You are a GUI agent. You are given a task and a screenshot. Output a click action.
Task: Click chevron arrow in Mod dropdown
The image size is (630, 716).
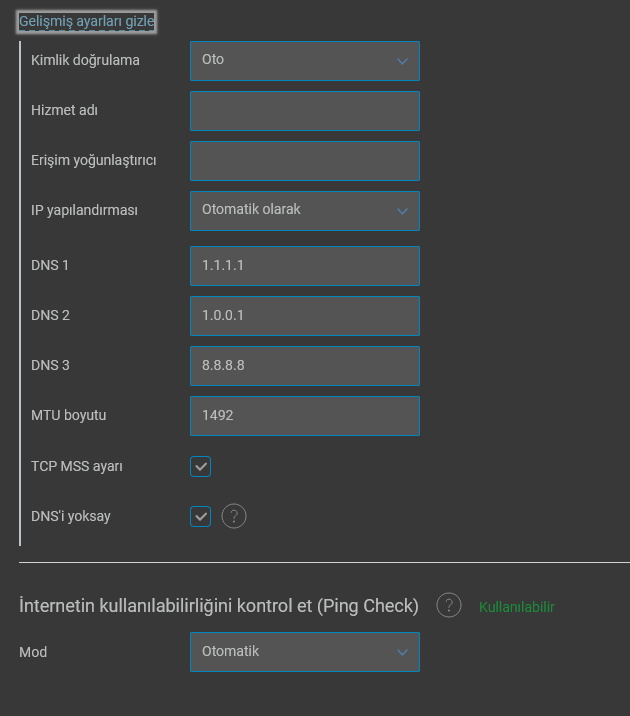[x=402, y=652]
